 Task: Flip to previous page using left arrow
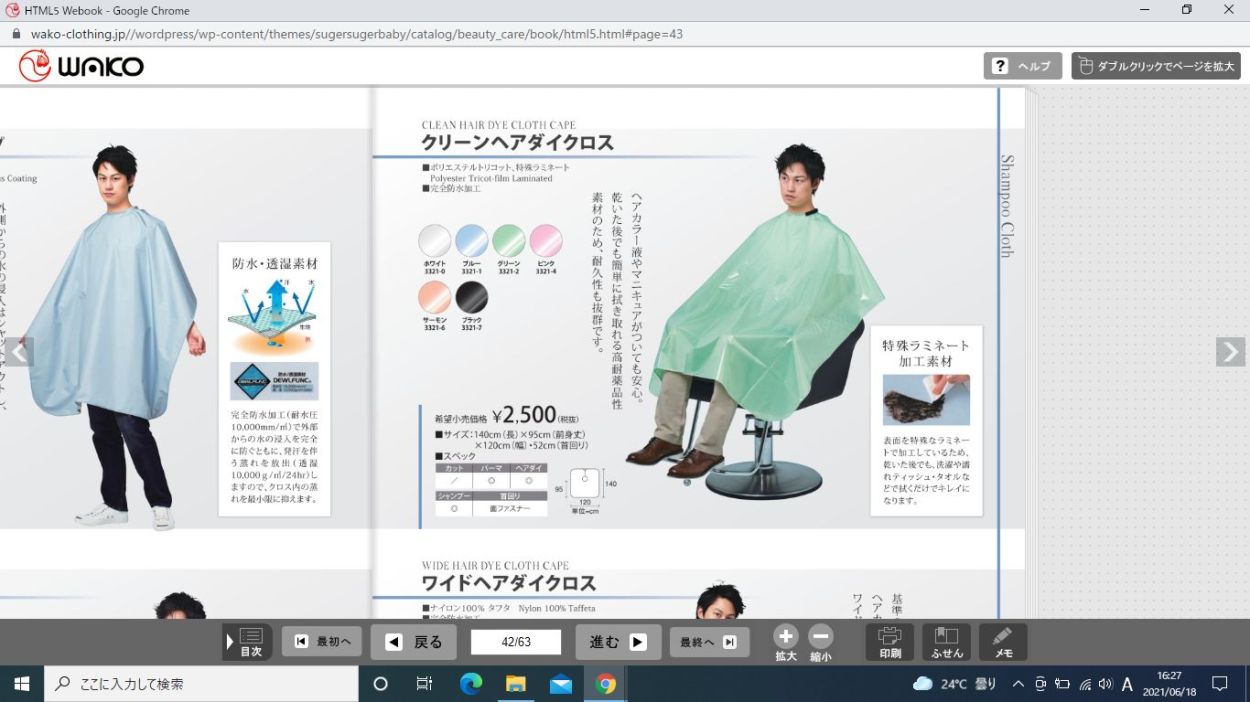(x=19, y=352)
